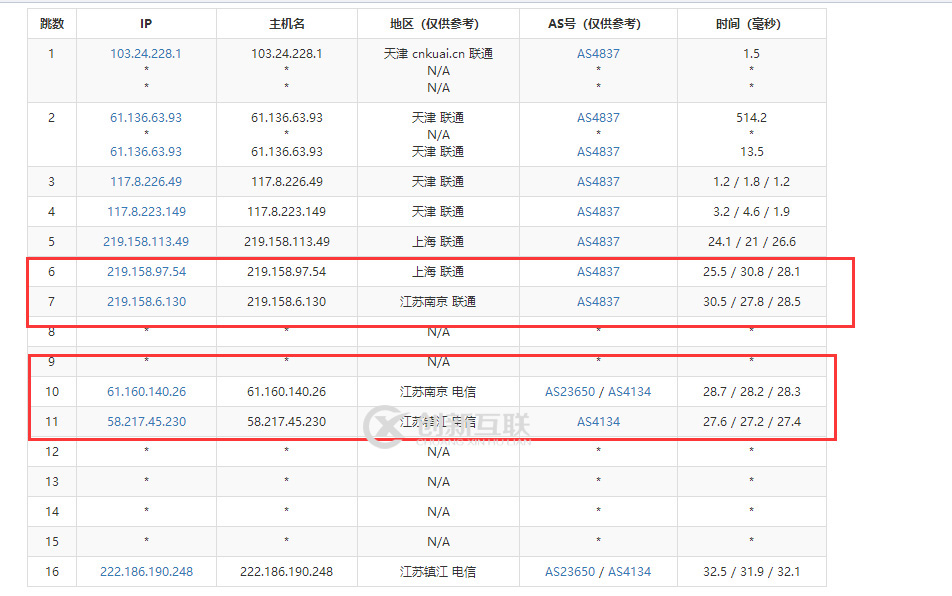Select hostname cell 58.217.45.230
This screenshot has width=952, height=596.
tap(287, 421)
